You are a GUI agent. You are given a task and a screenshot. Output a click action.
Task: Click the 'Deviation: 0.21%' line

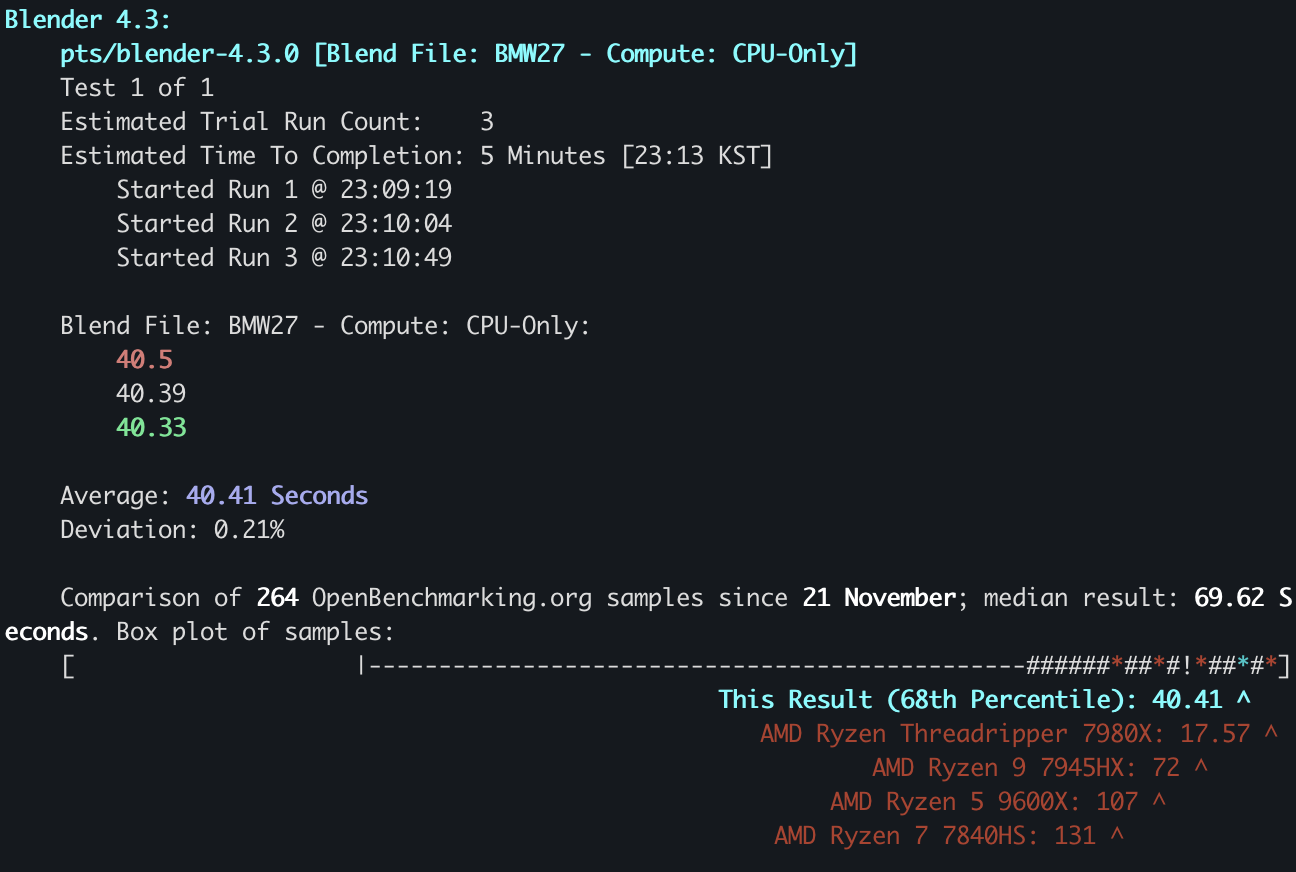point(172,530)
